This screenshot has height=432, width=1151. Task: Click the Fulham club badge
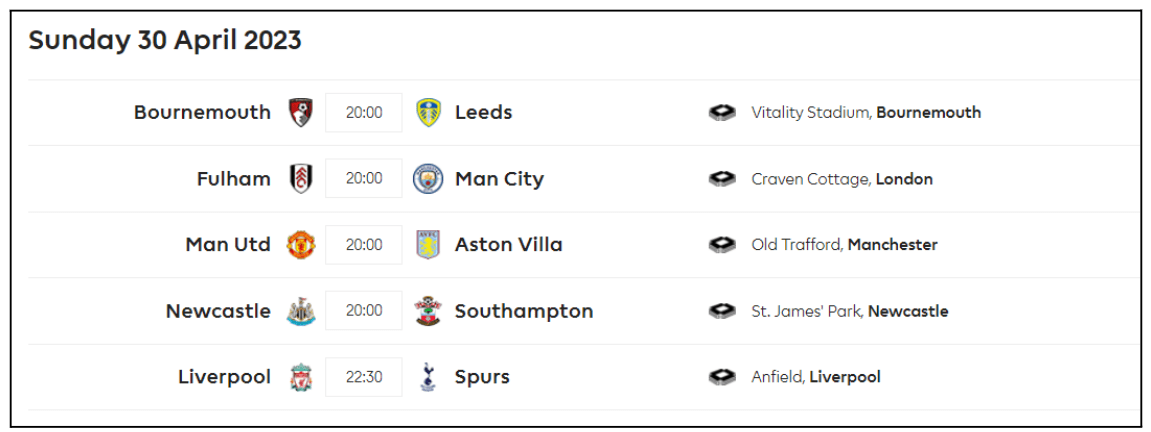300,179
